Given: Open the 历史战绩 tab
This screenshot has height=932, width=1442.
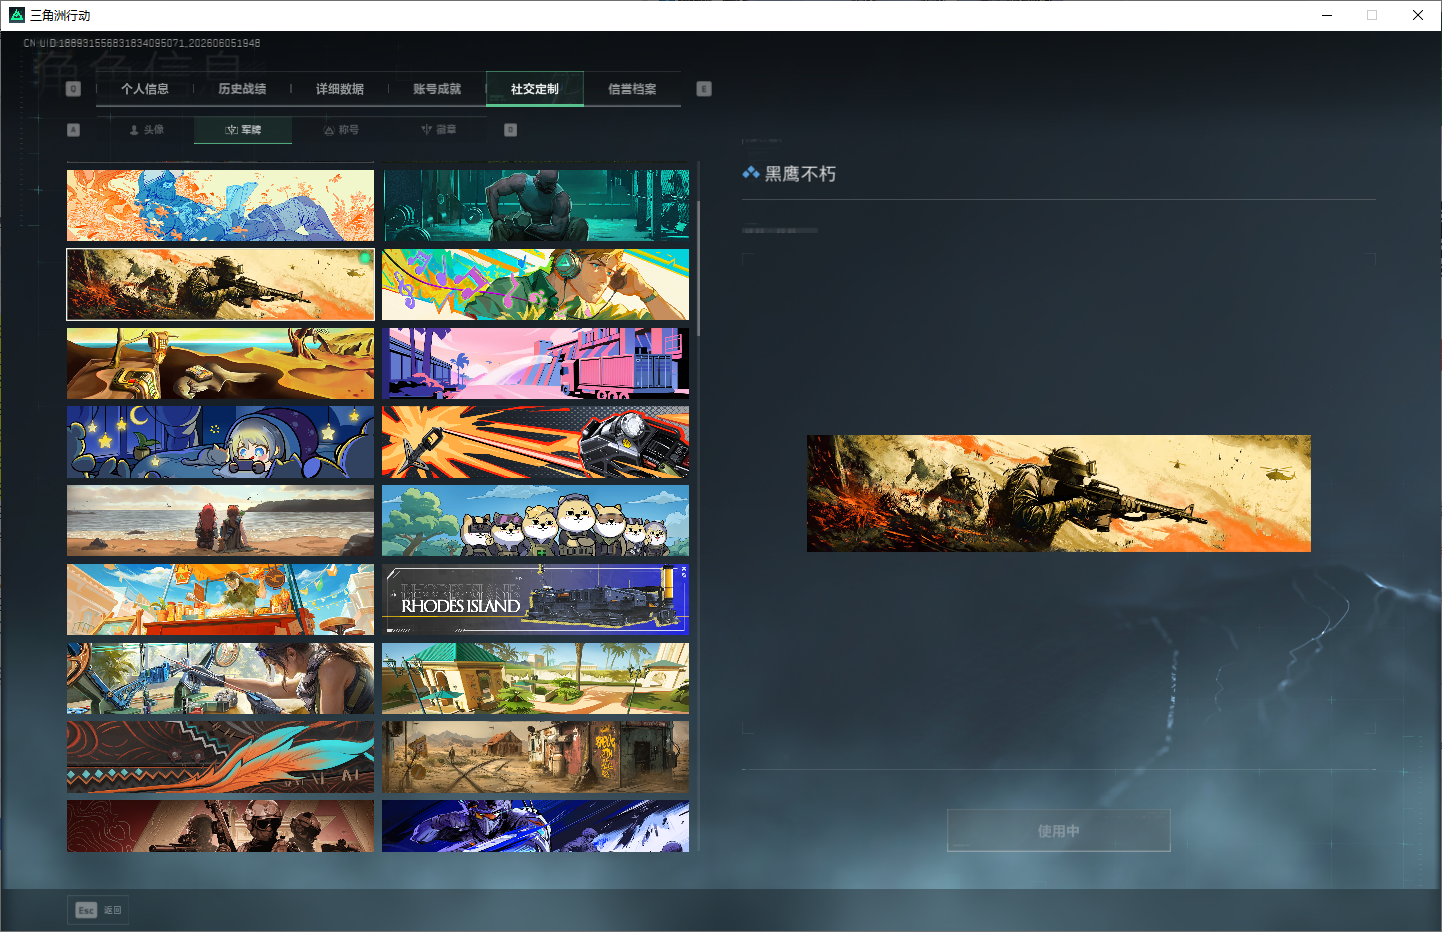Looking at the screenshot, I should tap(242, 89).
